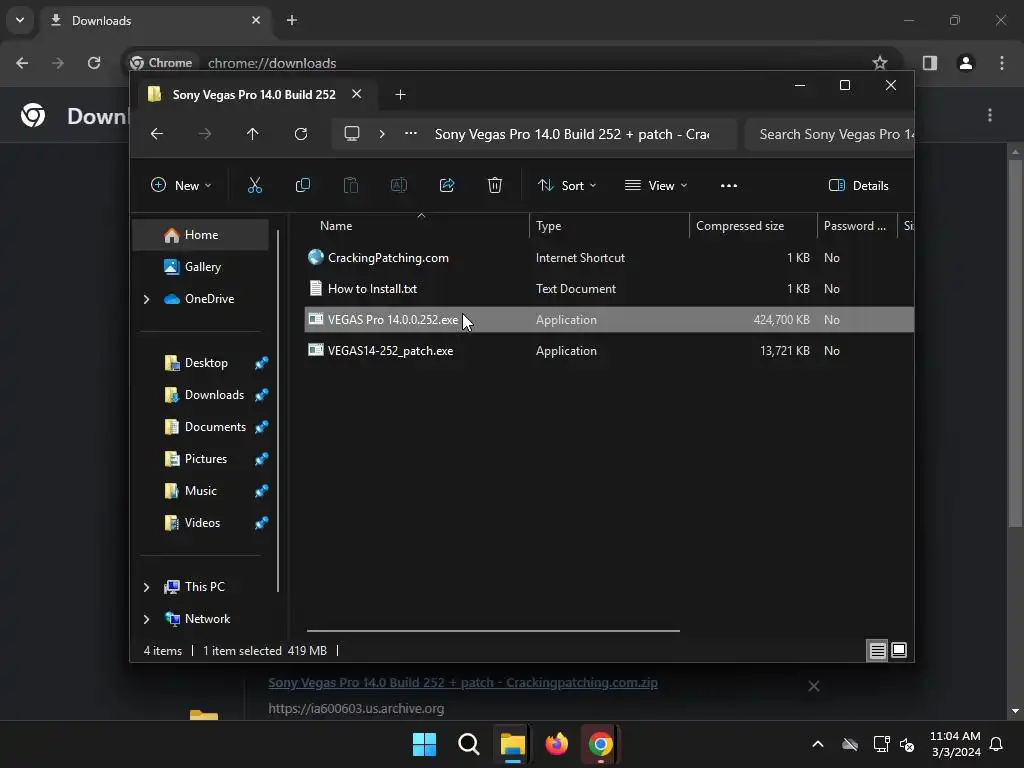
Task: Refresh the File Explorer folder view
Action: [300, 134]
